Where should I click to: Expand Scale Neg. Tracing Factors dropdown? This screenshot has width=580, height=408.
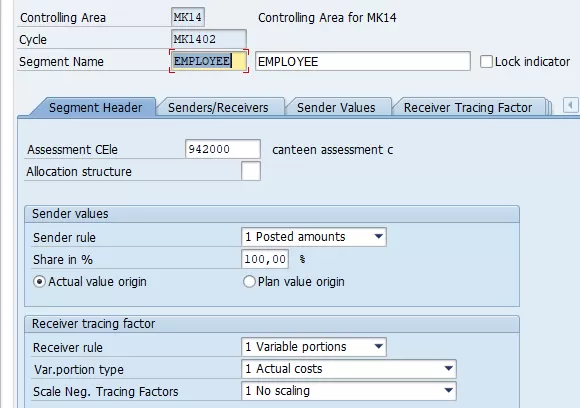[448, 391]
